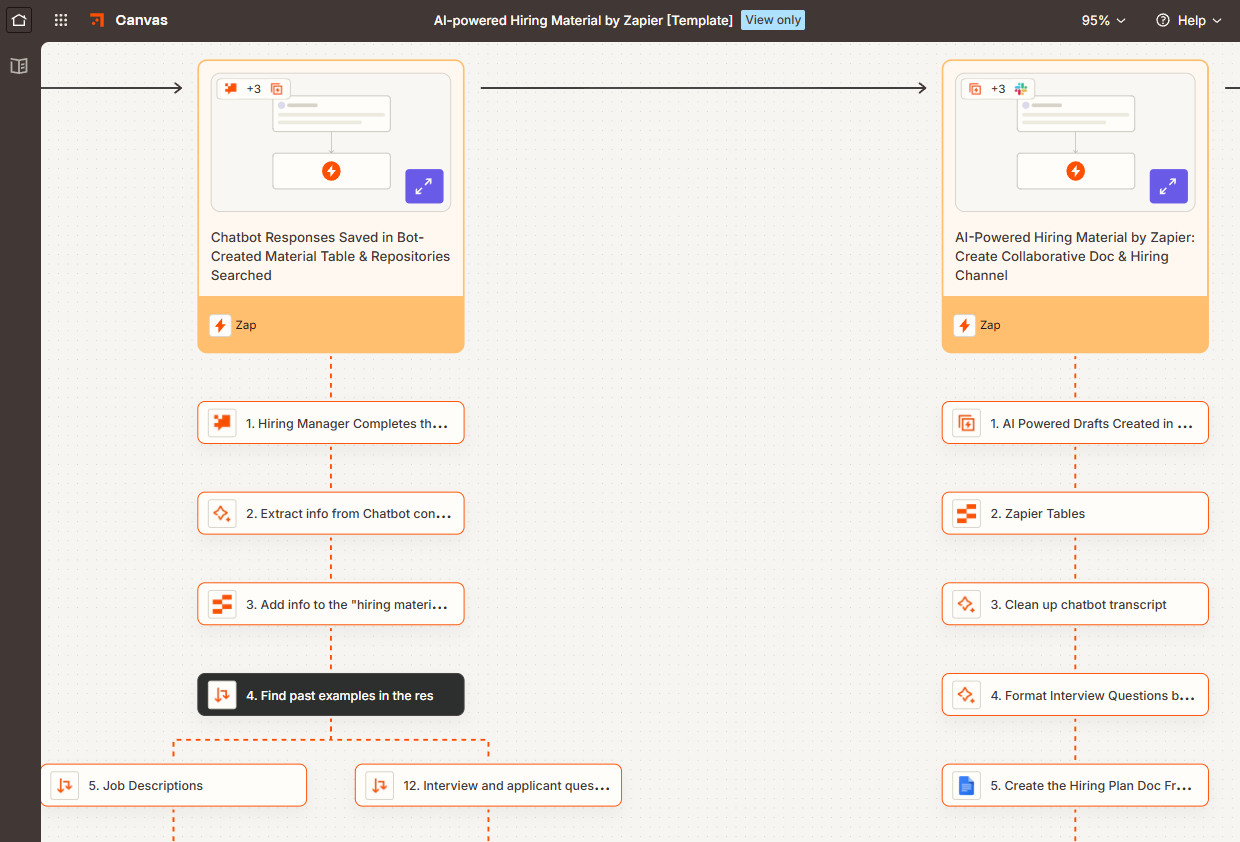Image resolution: width=1240 pixels, height=842 pixels.
Task: Click the Google Docs icon on 'Create the Hiring Plan Doc'
Action: (x=966, y=785)
